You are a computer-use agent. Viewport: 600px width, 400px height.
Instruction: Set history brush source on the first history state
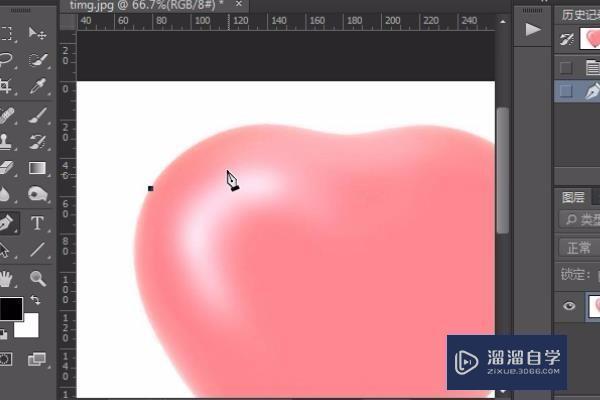coord(566,68)
